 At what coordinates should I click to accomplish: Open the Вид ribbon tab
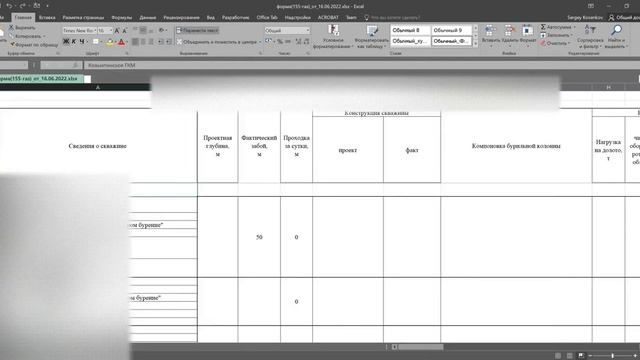tap(211, 18)
